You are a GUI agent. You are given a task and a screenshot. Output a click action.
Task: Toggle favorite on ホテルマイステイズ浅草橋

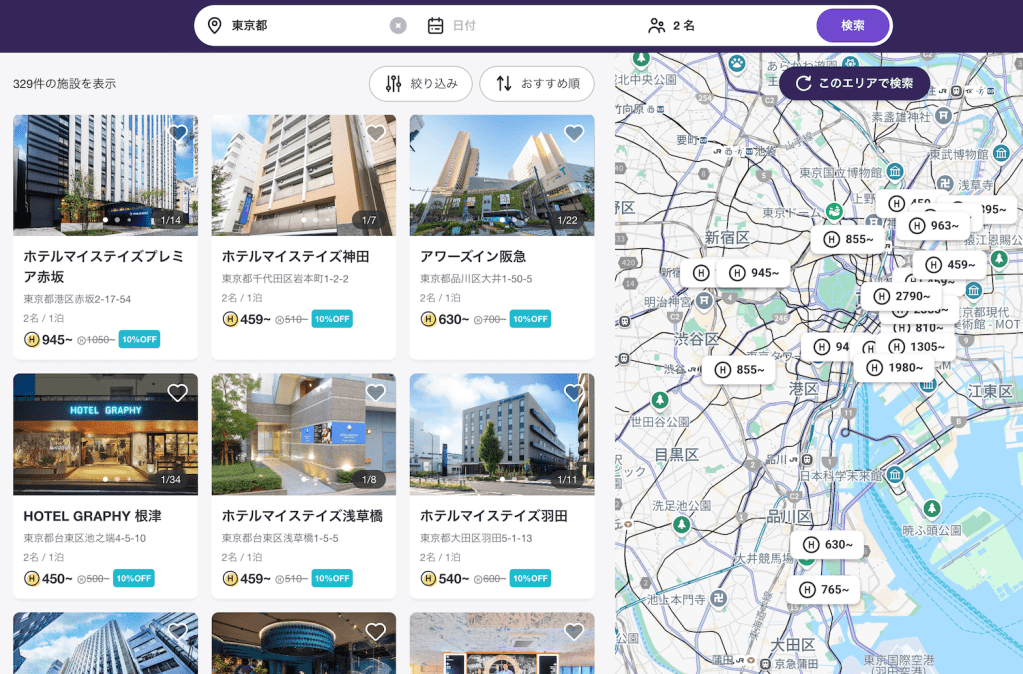pyautogui.click(x=375, y=392)
